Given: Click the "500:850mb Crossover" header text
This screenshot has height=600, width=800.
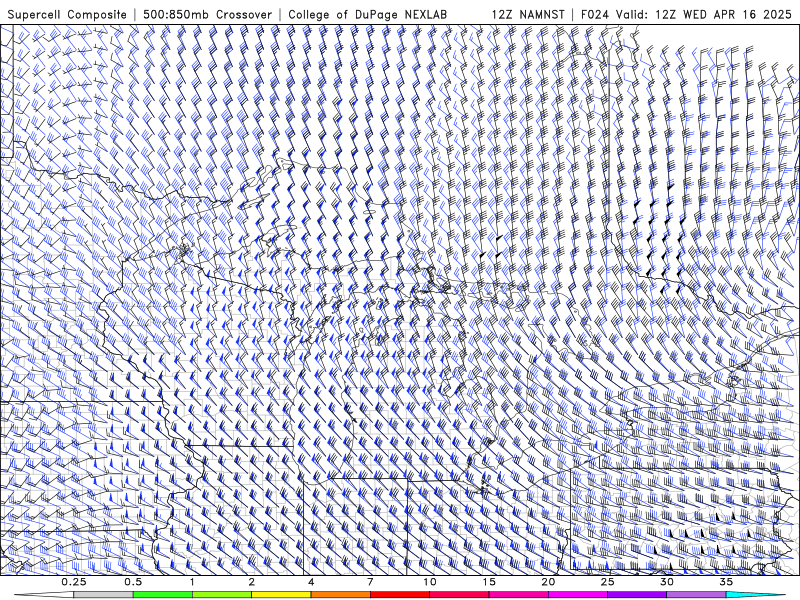Looking at the screenshot, I should click(207, 14).
